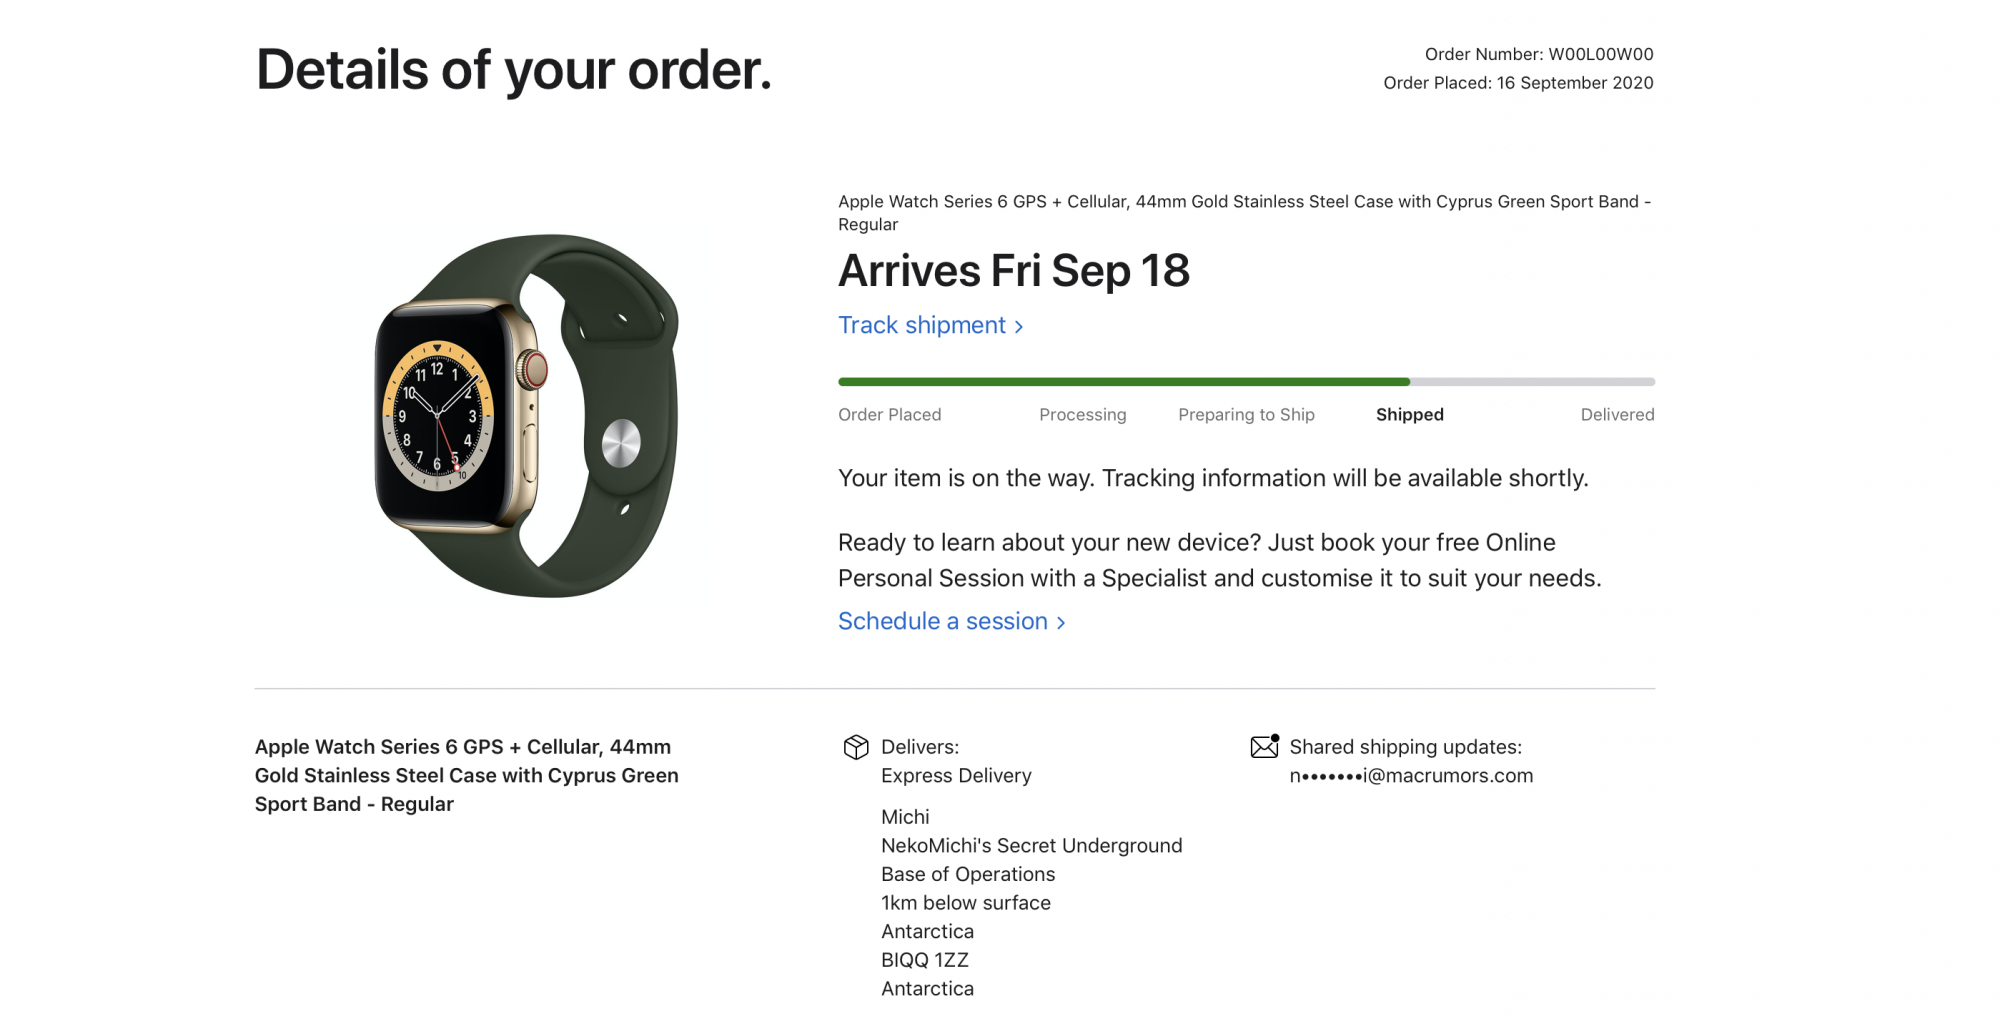Click the Express Delivery text
The height and width of the screenshot is (1024, 2000).
(x=956, y=776)
